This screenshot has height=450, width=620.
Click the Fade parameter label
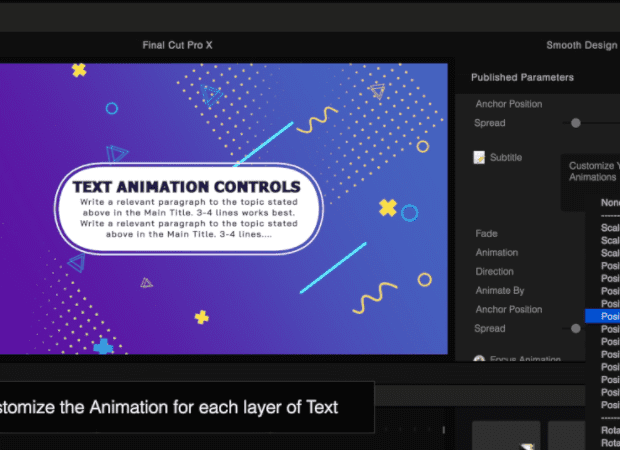click(486, 234)
